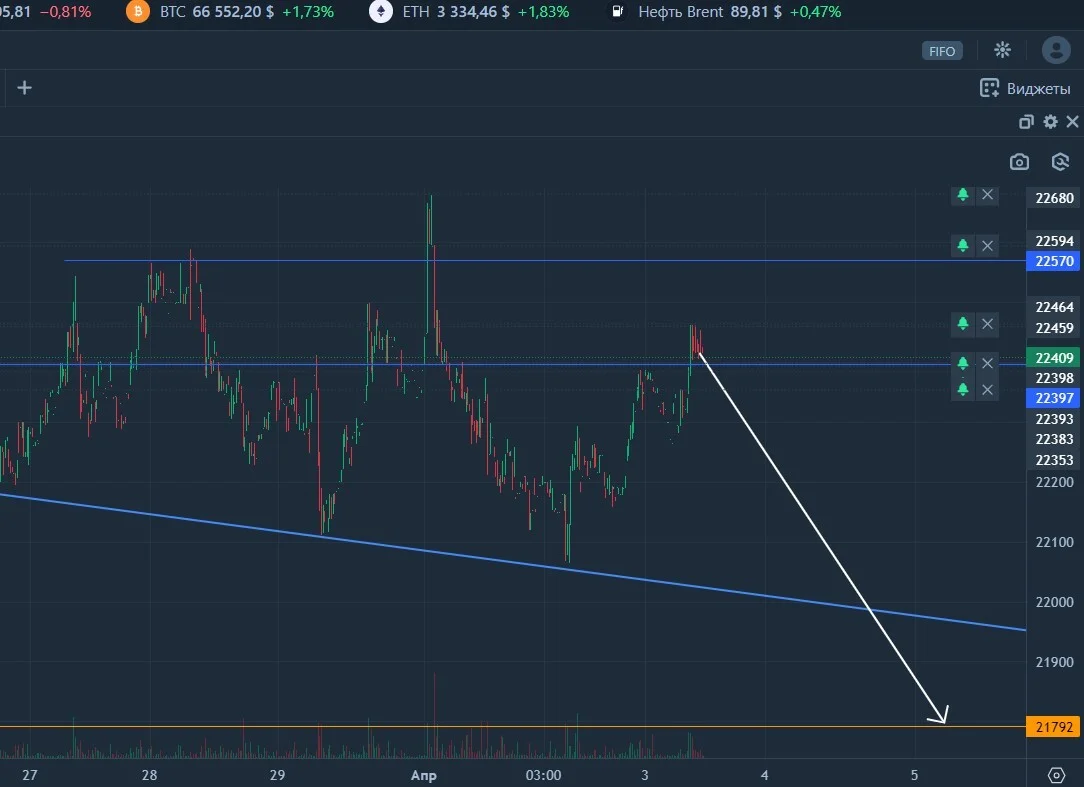Click the Bitcoin ticker icon
Viewport: 1084px width, 787px height.
[138, 12]
